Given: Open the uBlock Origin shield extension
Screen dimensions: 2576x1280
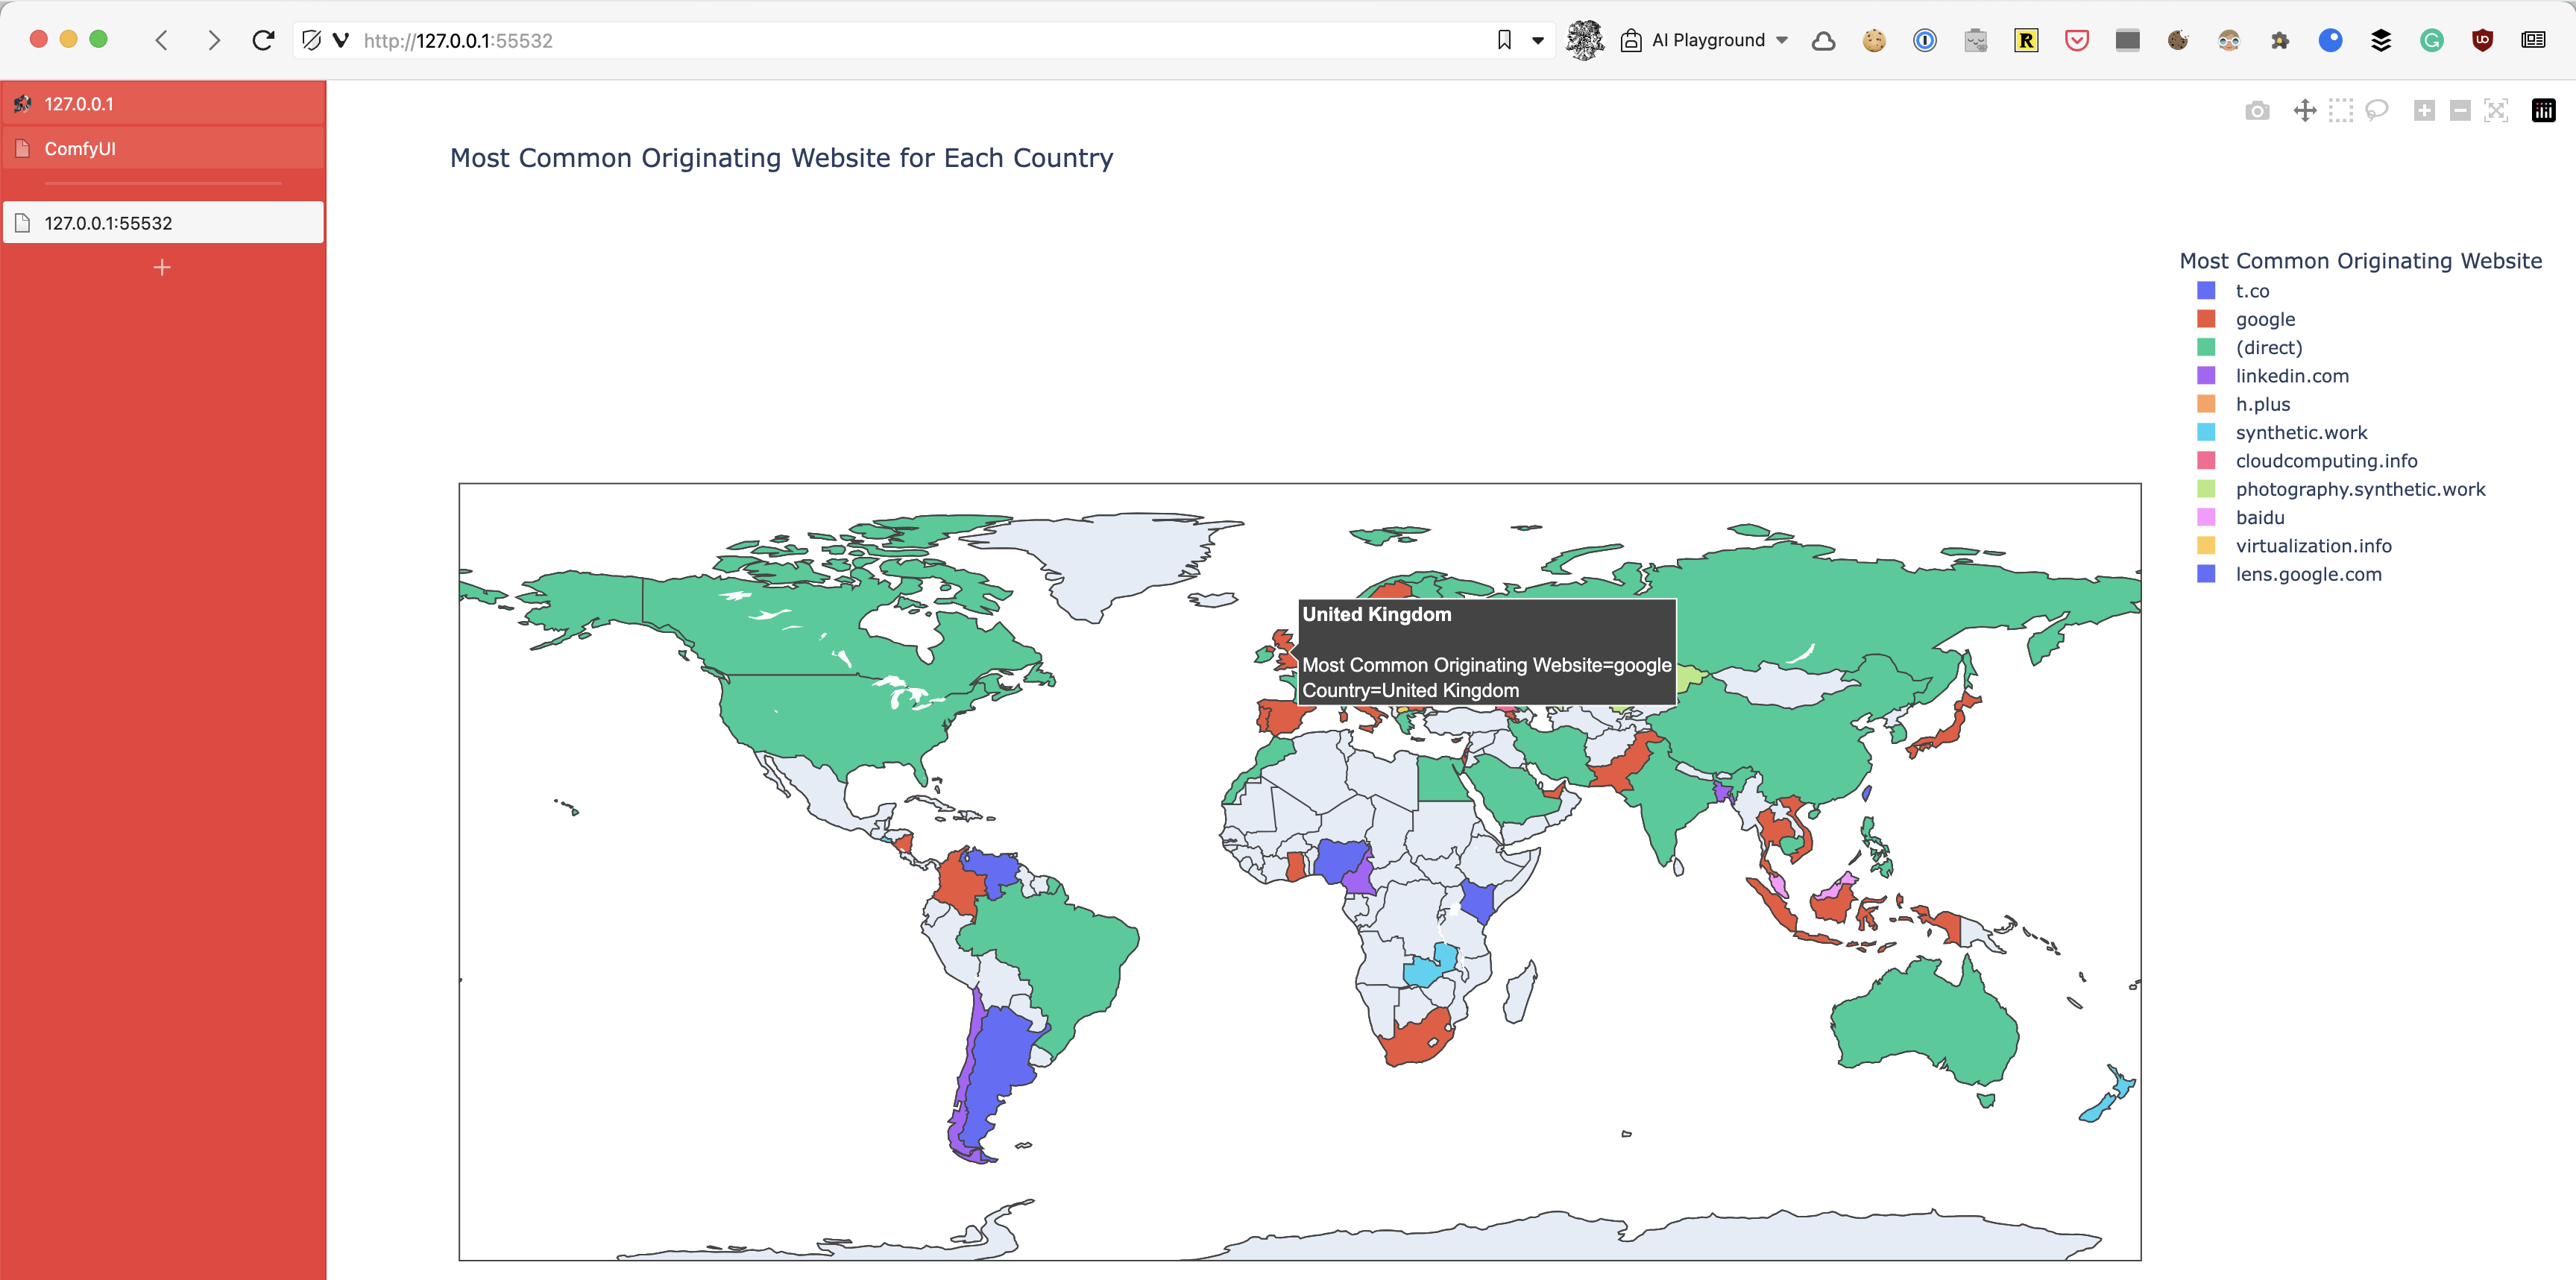Looking at the screenshot, I should click(x=2482, y=40).
